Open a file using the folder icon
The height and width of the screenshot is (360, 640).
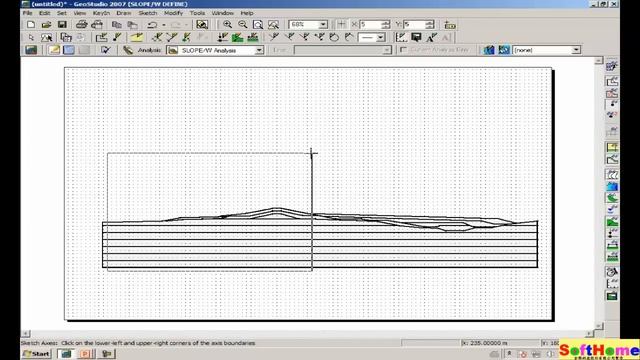click(x=46, y=24)
